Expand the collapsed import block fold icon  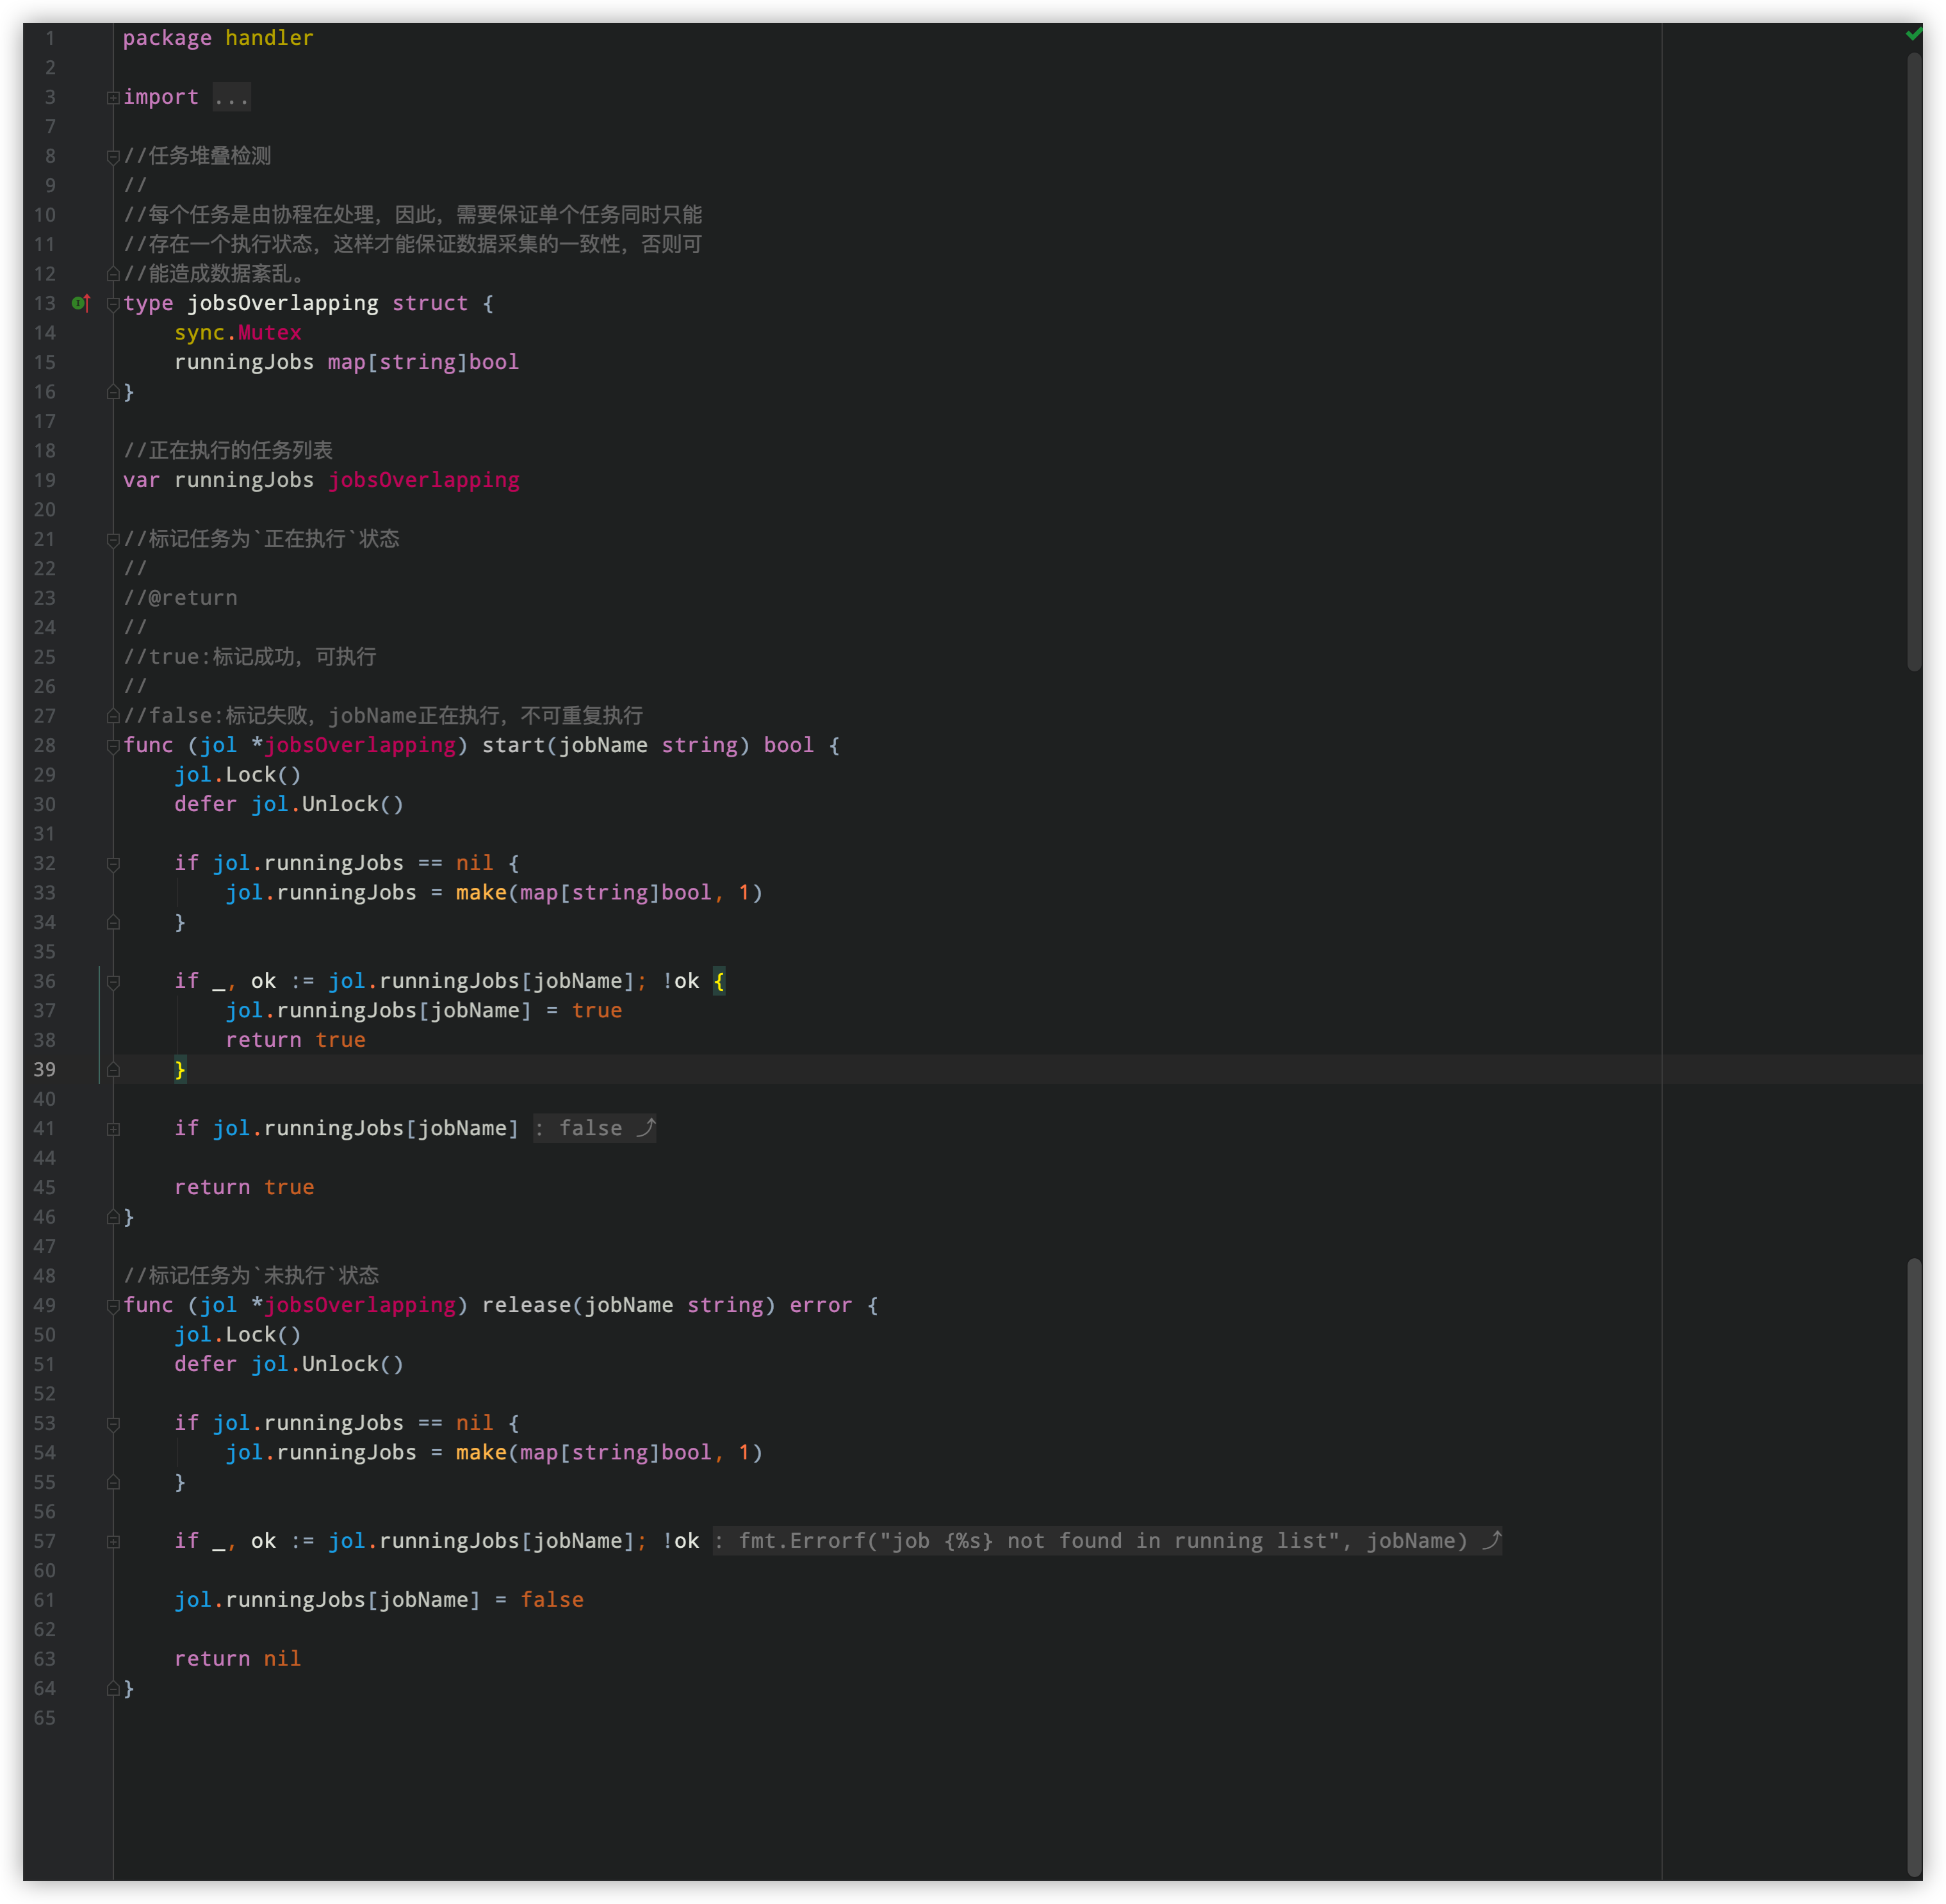point(113,98)
